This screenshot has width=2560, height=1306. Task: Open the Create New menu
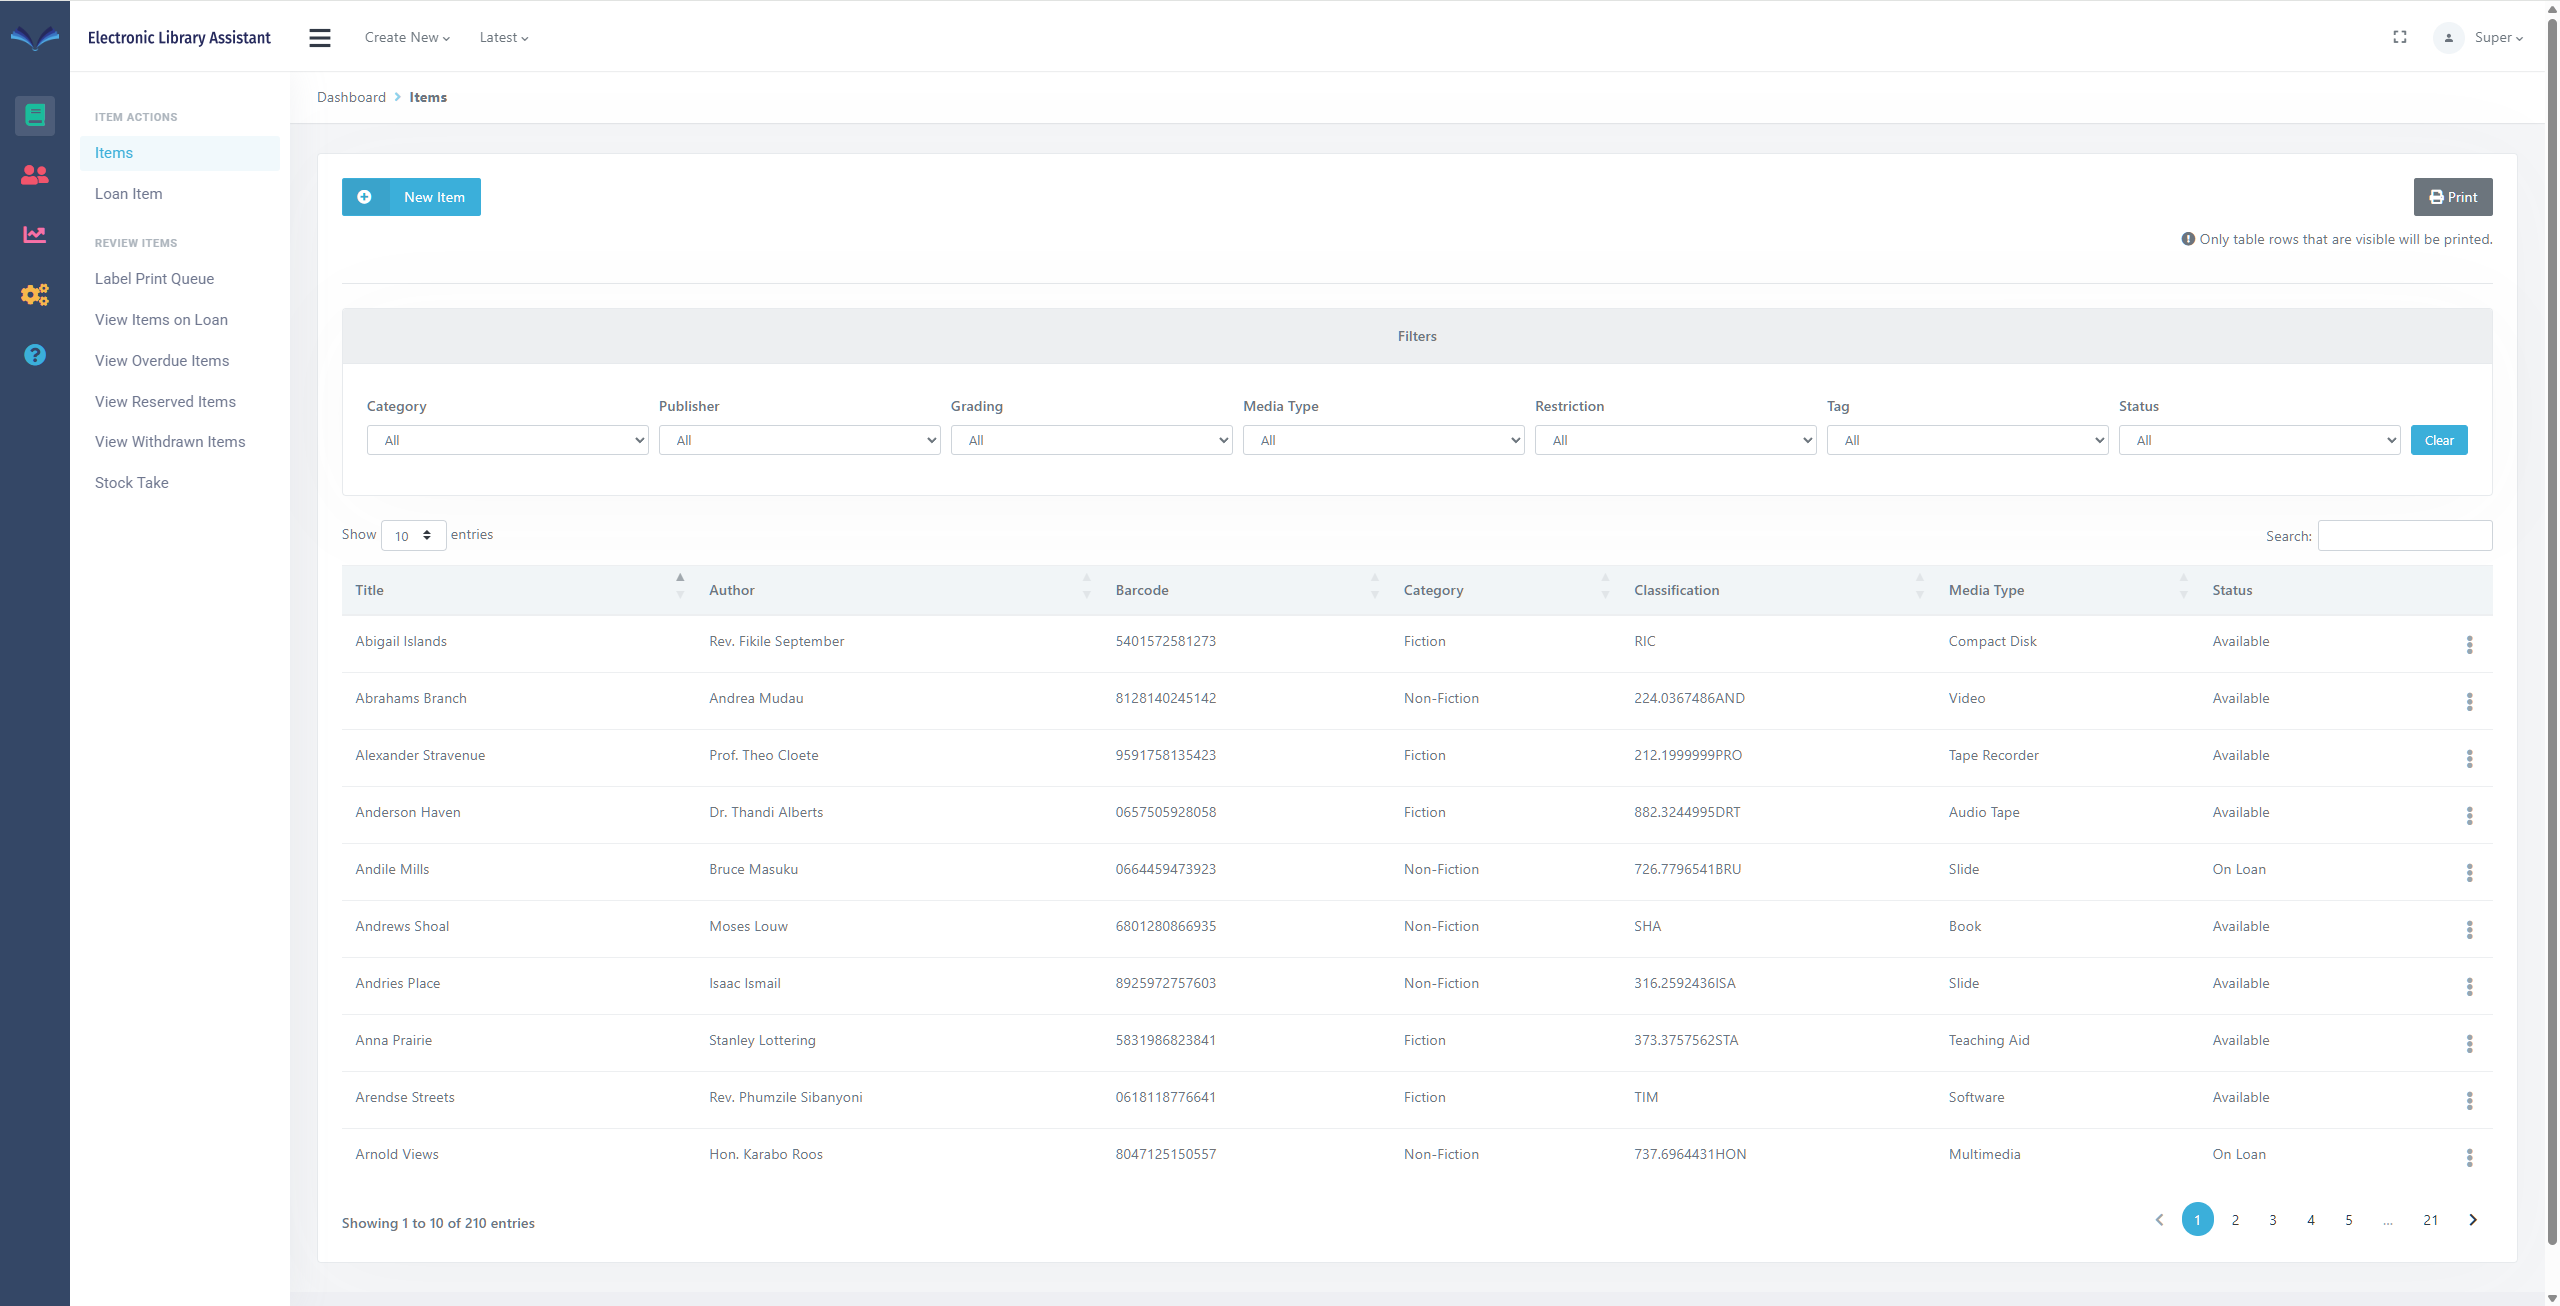pos(406,37)
